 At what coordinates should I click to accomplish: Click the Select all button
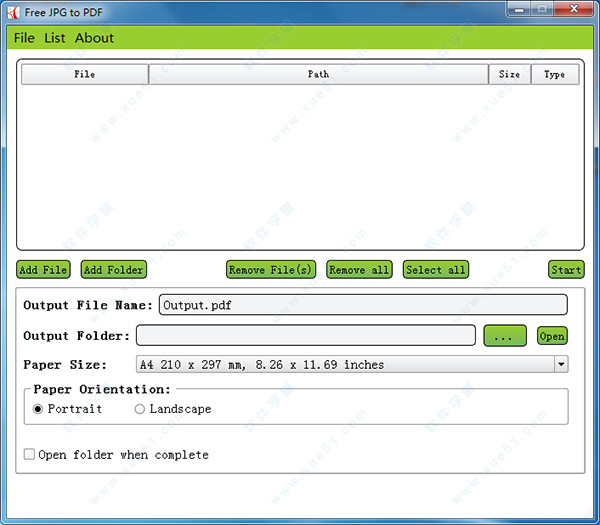click(436, 270)
